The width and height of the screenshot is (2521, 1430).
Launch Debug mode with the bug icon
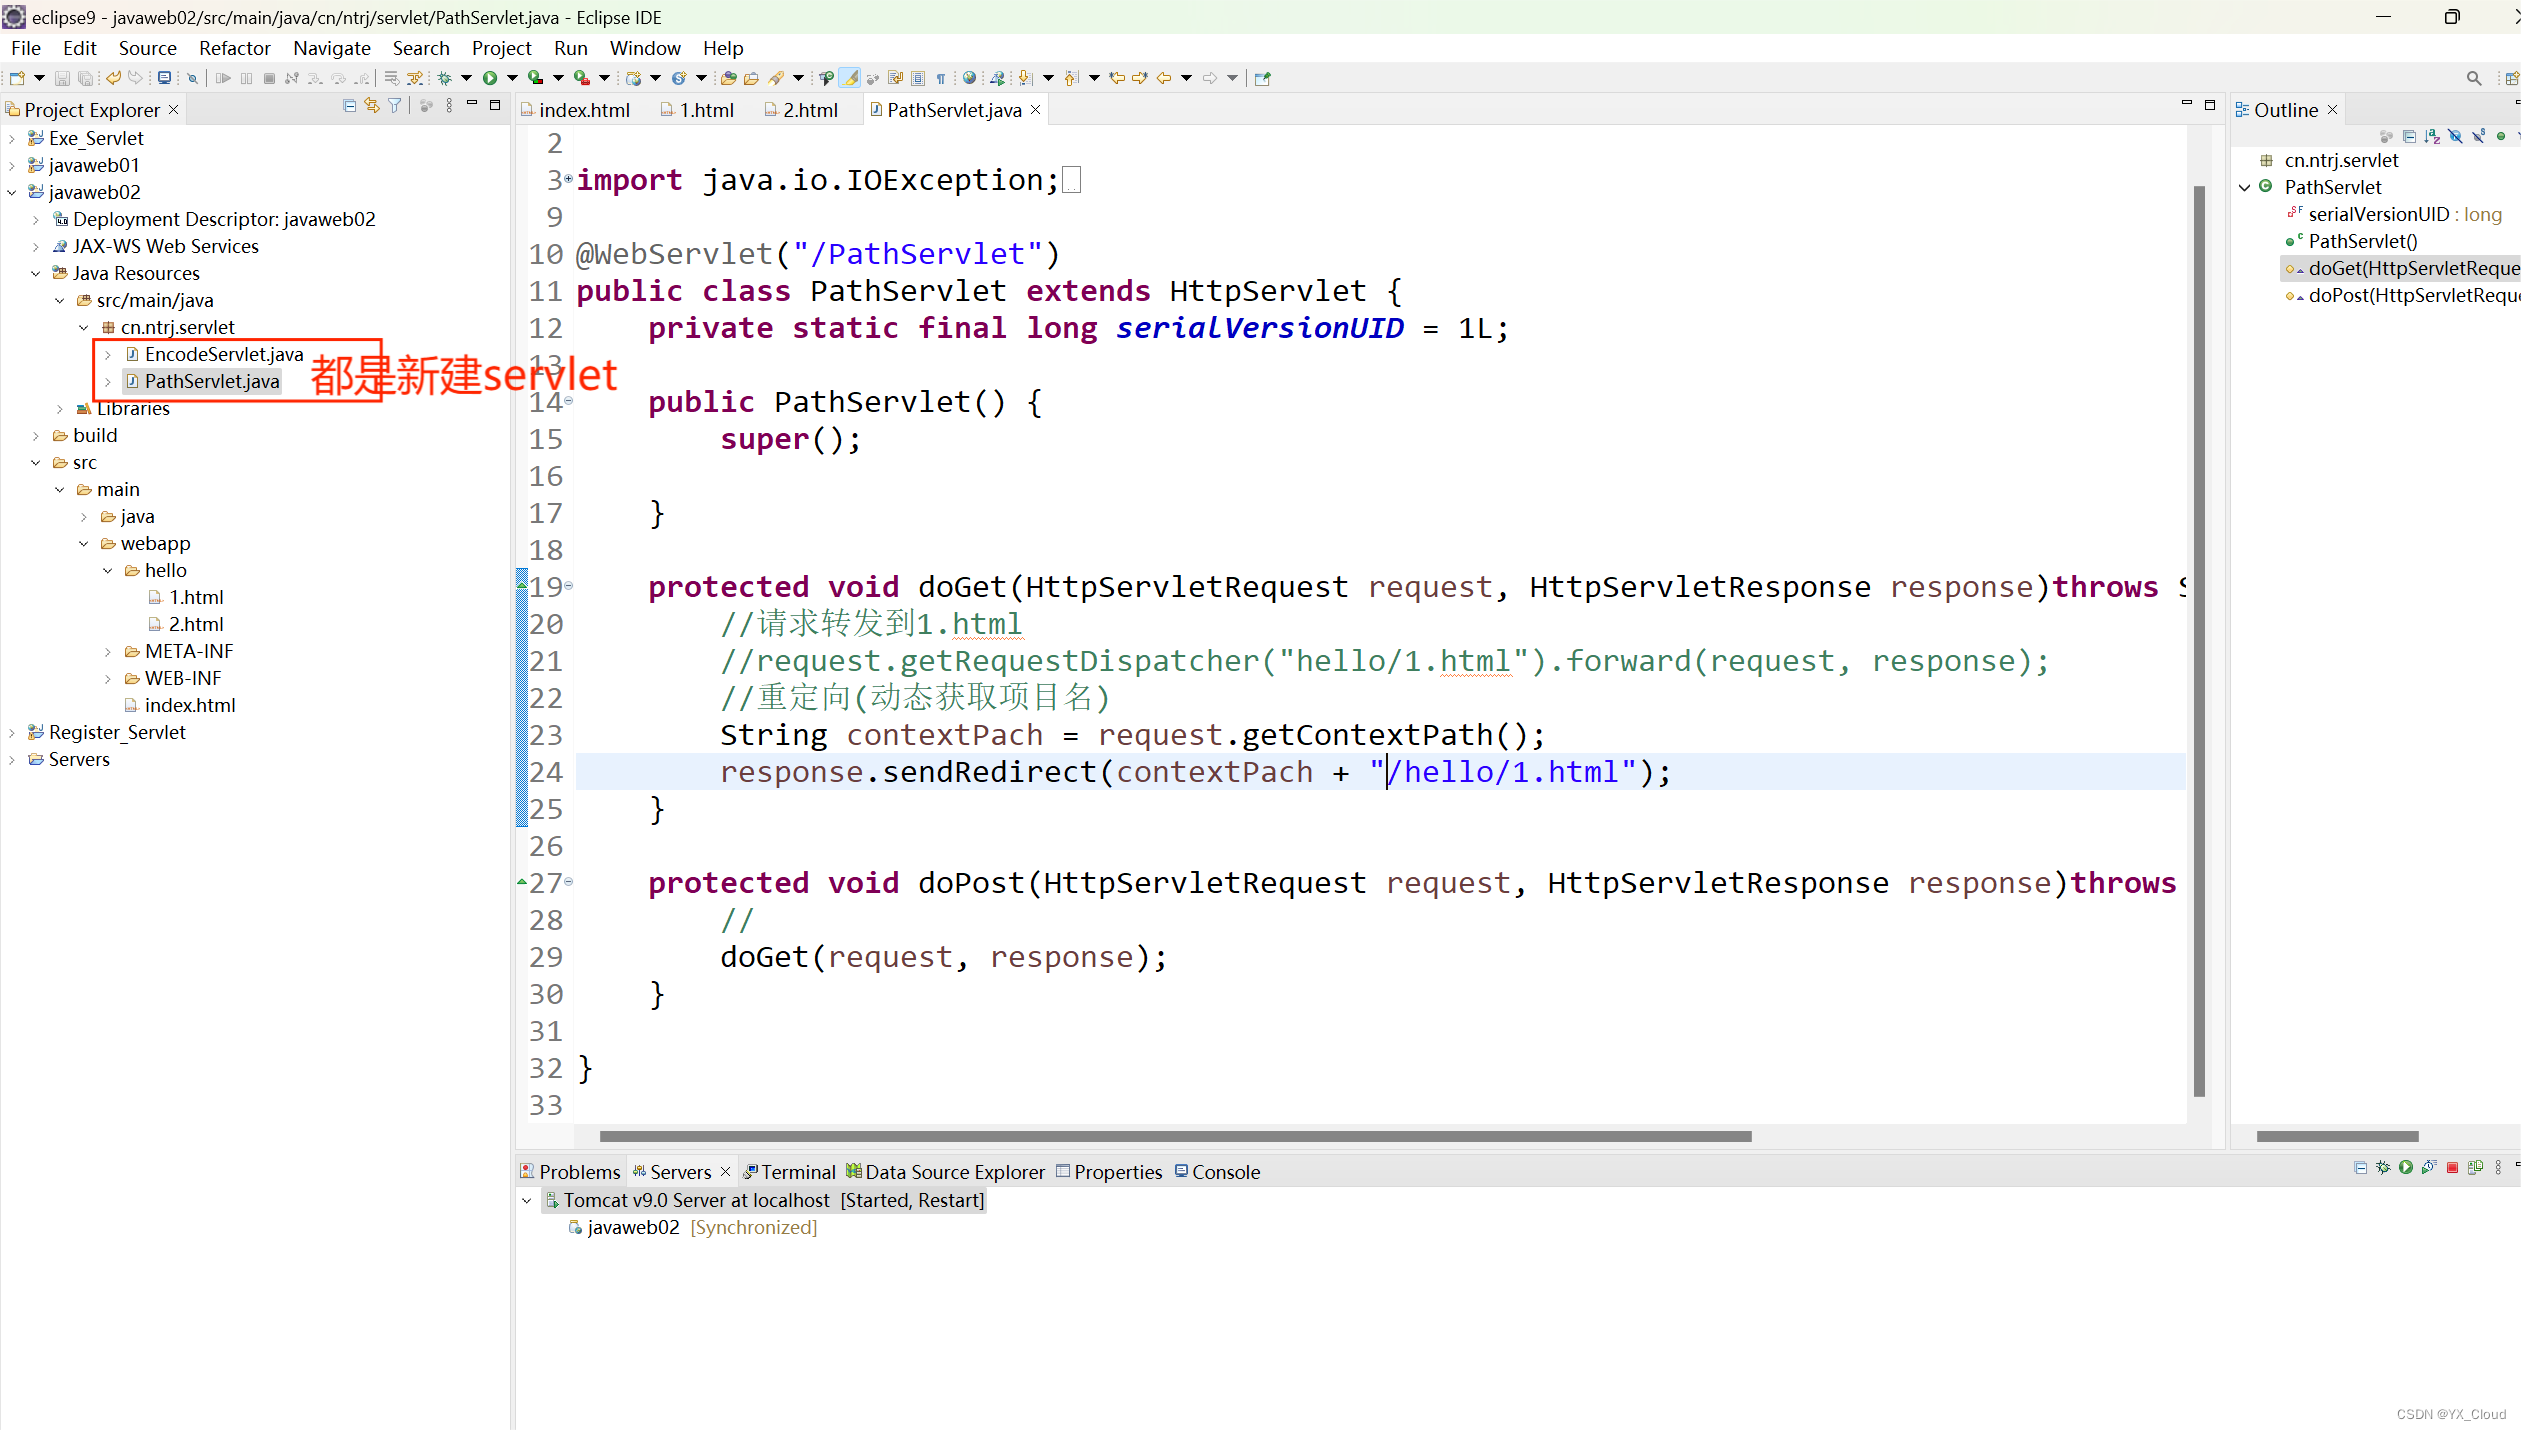pyautogui.click(x=445, y=78)
